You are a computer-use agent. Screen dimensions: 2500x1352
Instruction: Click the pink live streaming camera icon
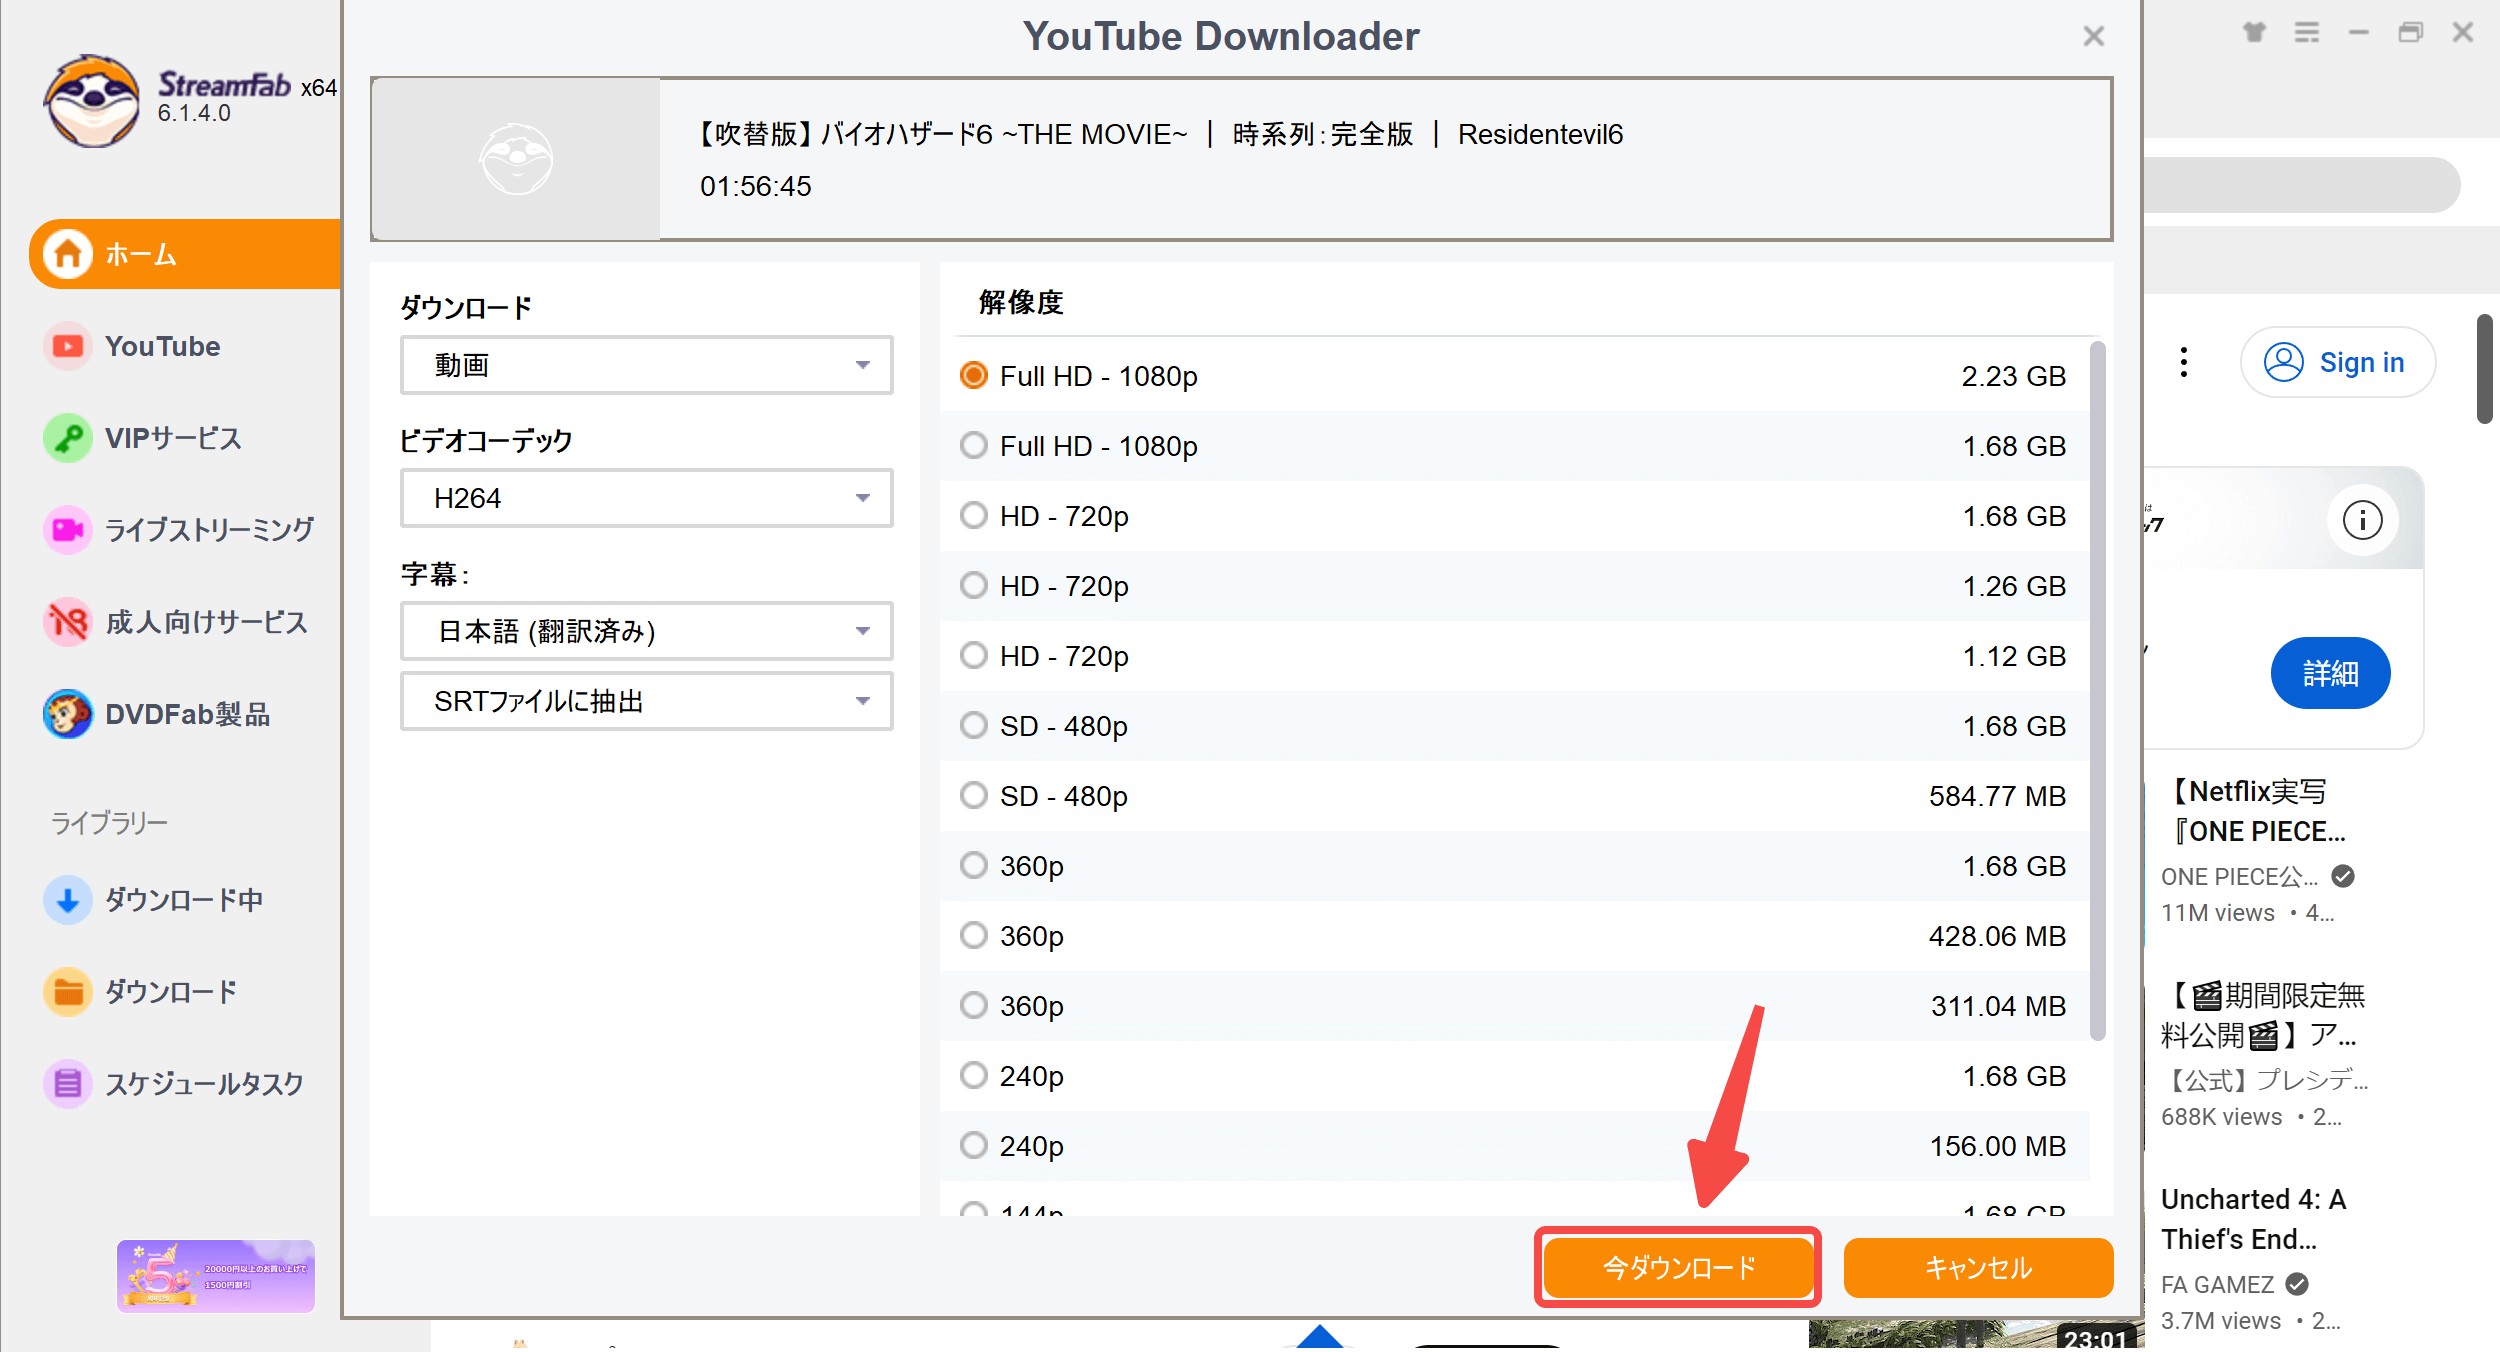pos(67,530)
